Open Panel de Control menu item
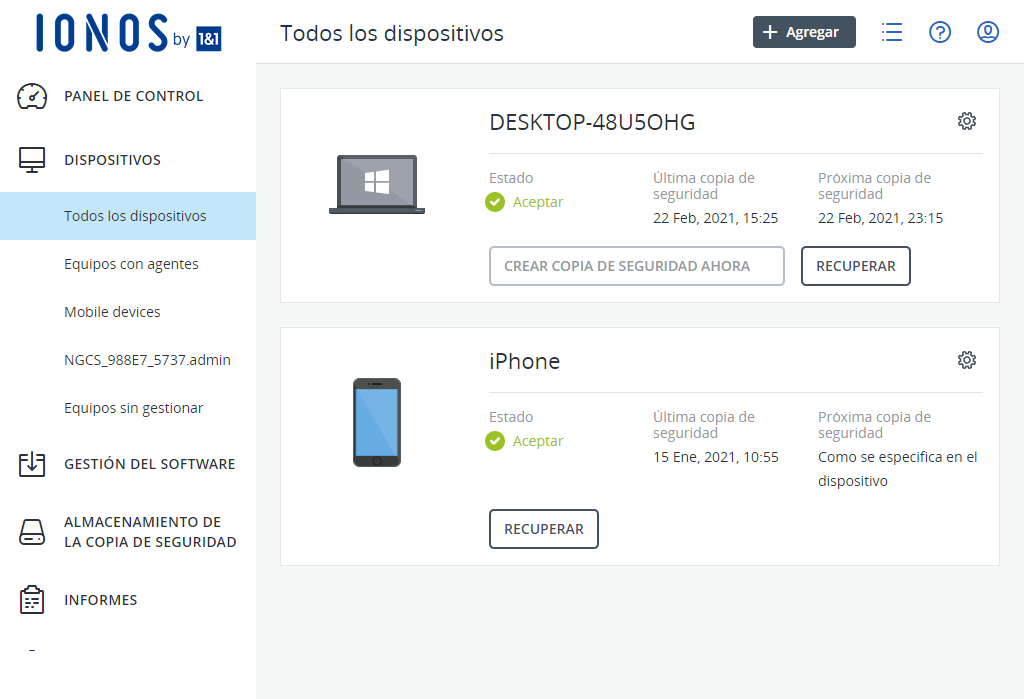Viewport: 1024px width, 699px height. point(134,96)
